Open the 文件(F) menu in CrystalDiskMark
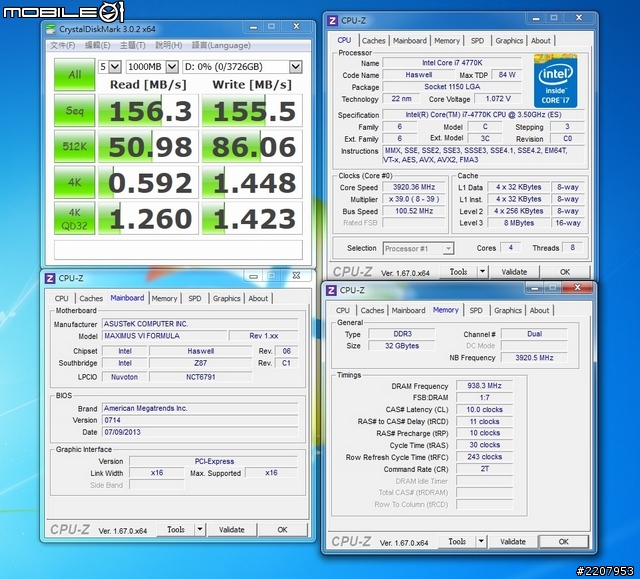The height and width of the screenshot is (579, 640). [x=62, y=45]
